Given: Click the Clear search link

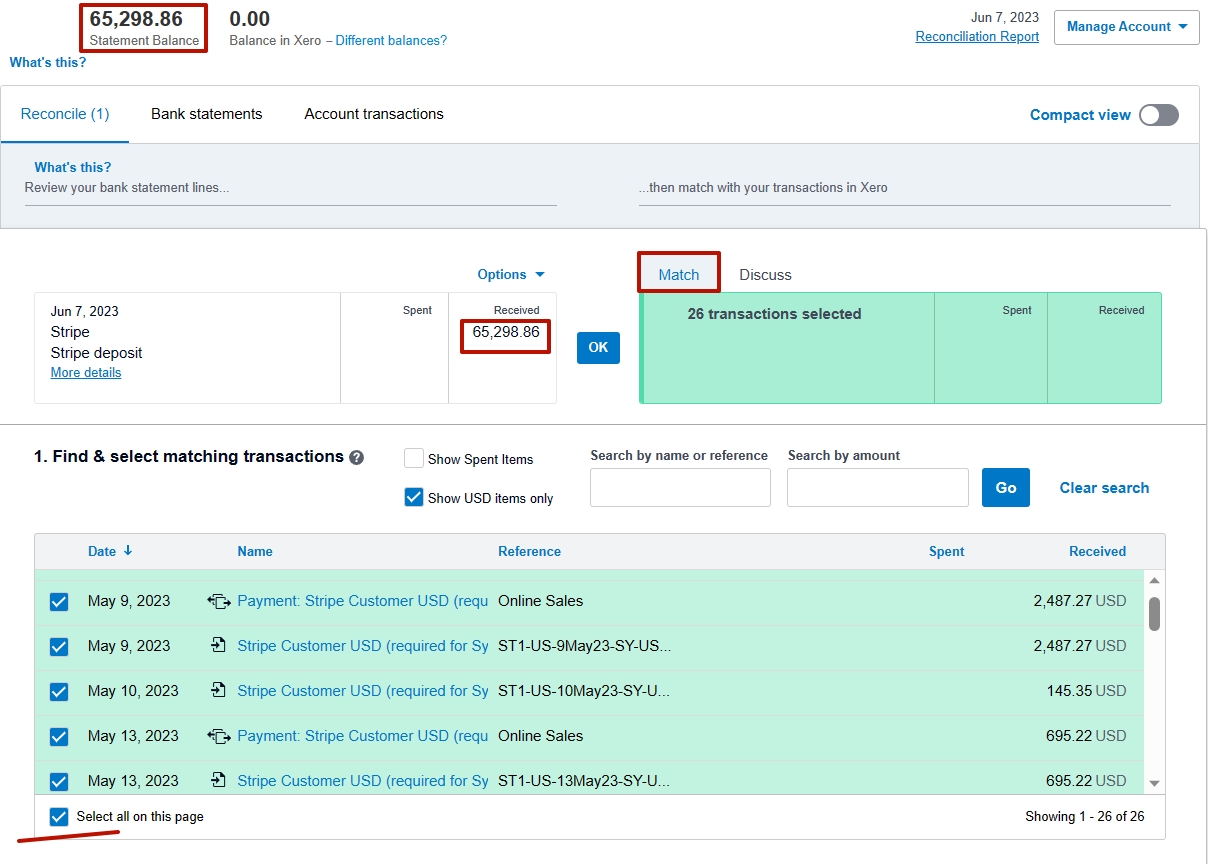Looking at the screenshot, I should coord(1104,487).
